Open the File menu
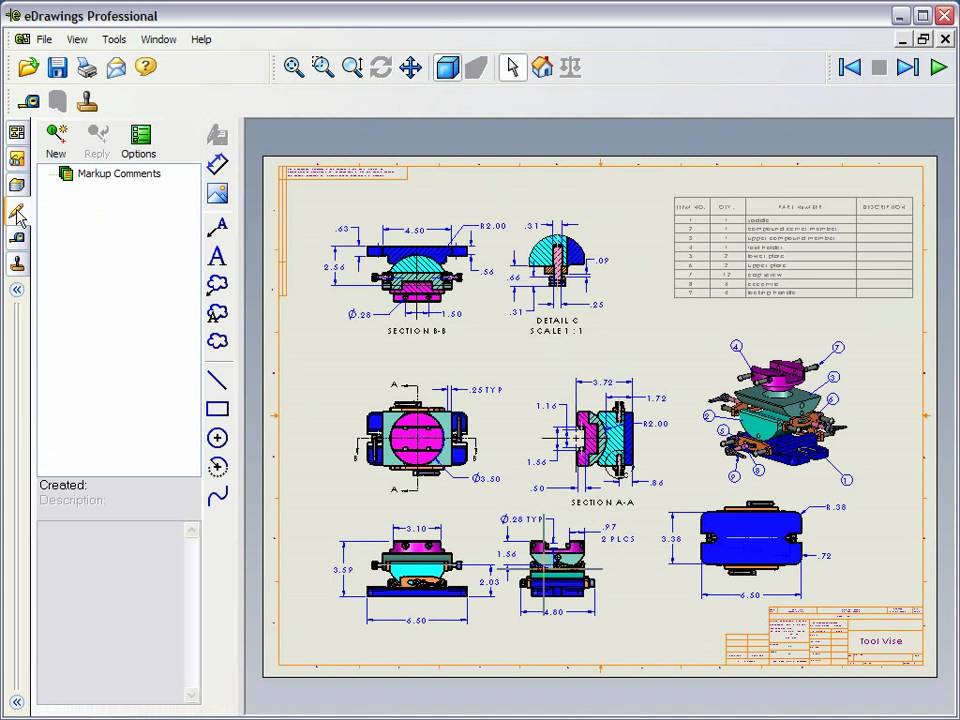 point(44,39)
